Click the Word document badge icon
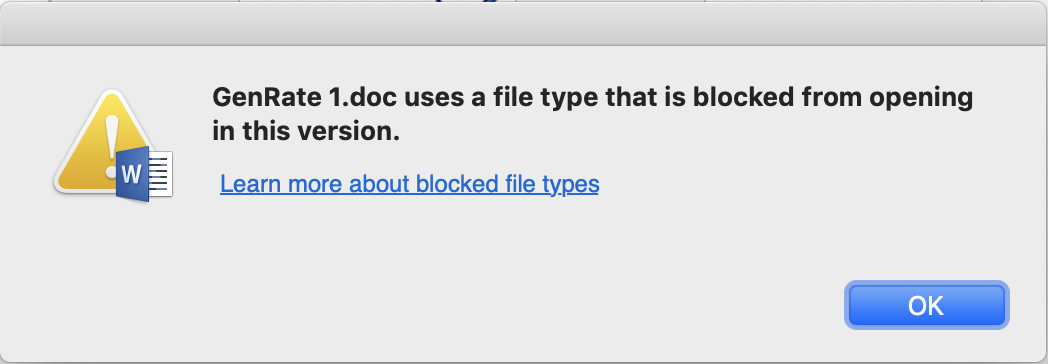The image size is (1048, 364). (144, 175)
